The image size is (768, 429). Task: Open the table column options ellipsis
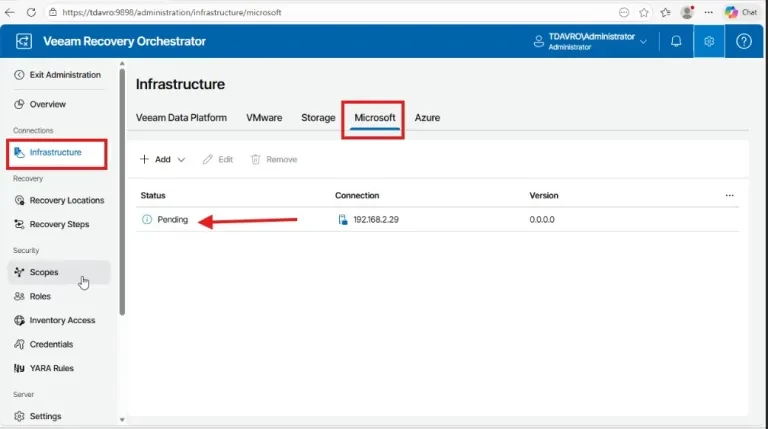pos(729,195)
